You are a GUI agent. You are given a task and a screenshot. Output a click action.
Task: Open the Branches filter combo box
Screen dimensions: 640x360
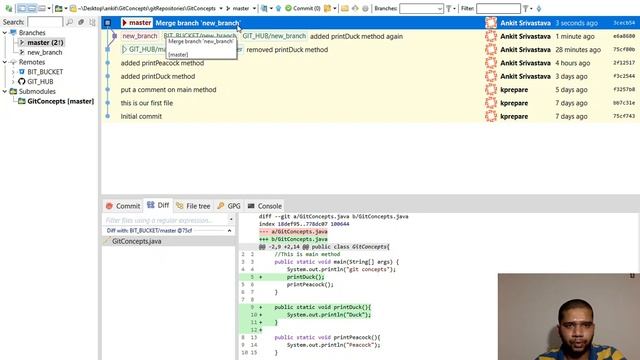pyautogui.click(x=421, y=9)
